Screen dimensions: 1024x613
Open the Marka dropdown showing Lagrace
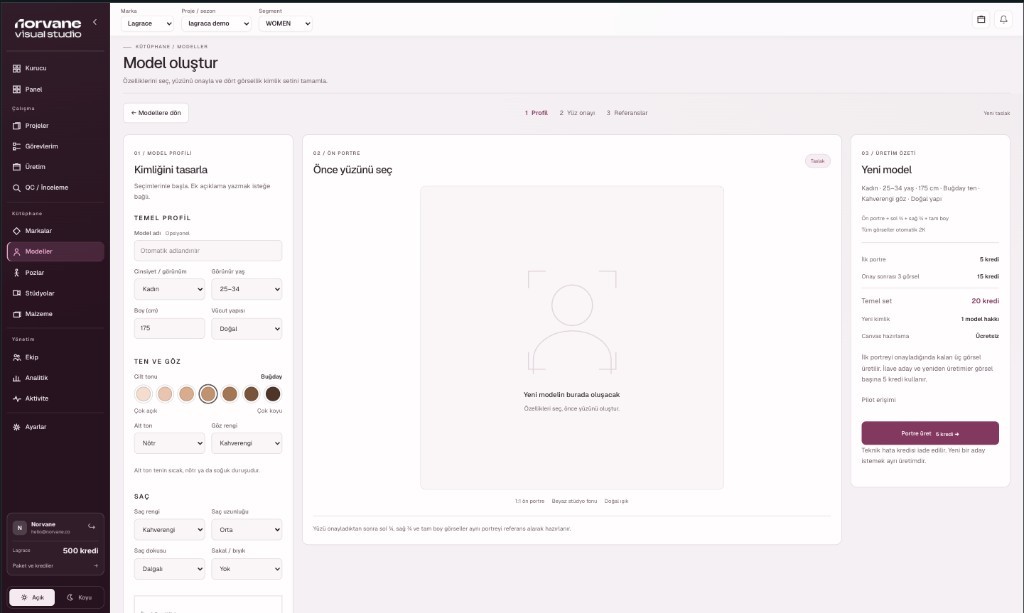148,24
